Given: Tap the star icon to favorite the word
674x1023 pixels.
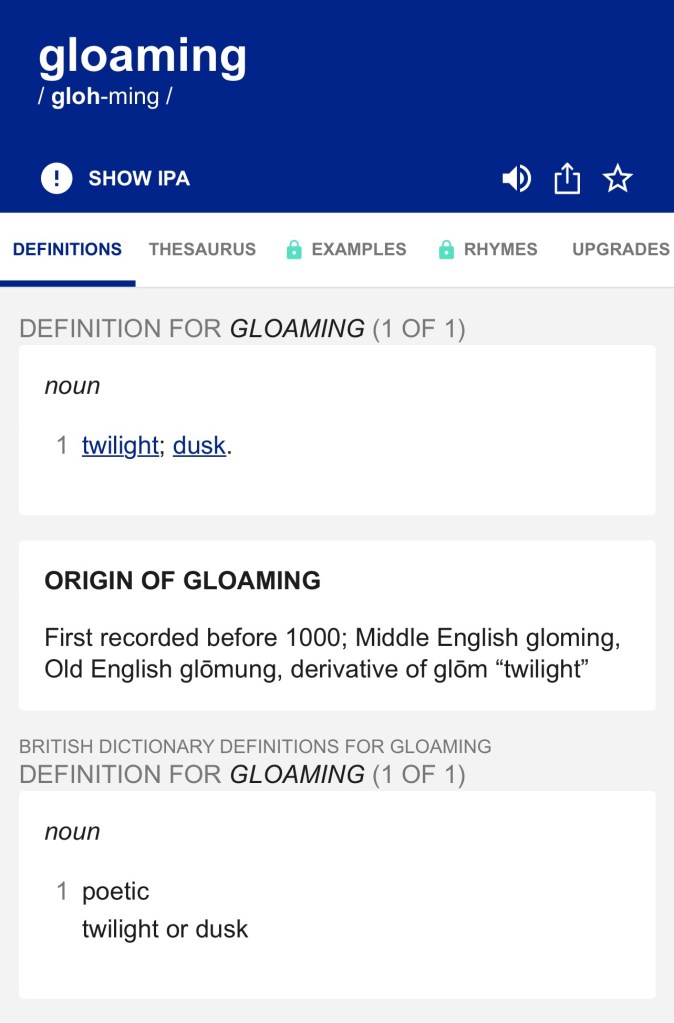Looking at the screenshot, I should pyautogui.click(x=618, y=179).
